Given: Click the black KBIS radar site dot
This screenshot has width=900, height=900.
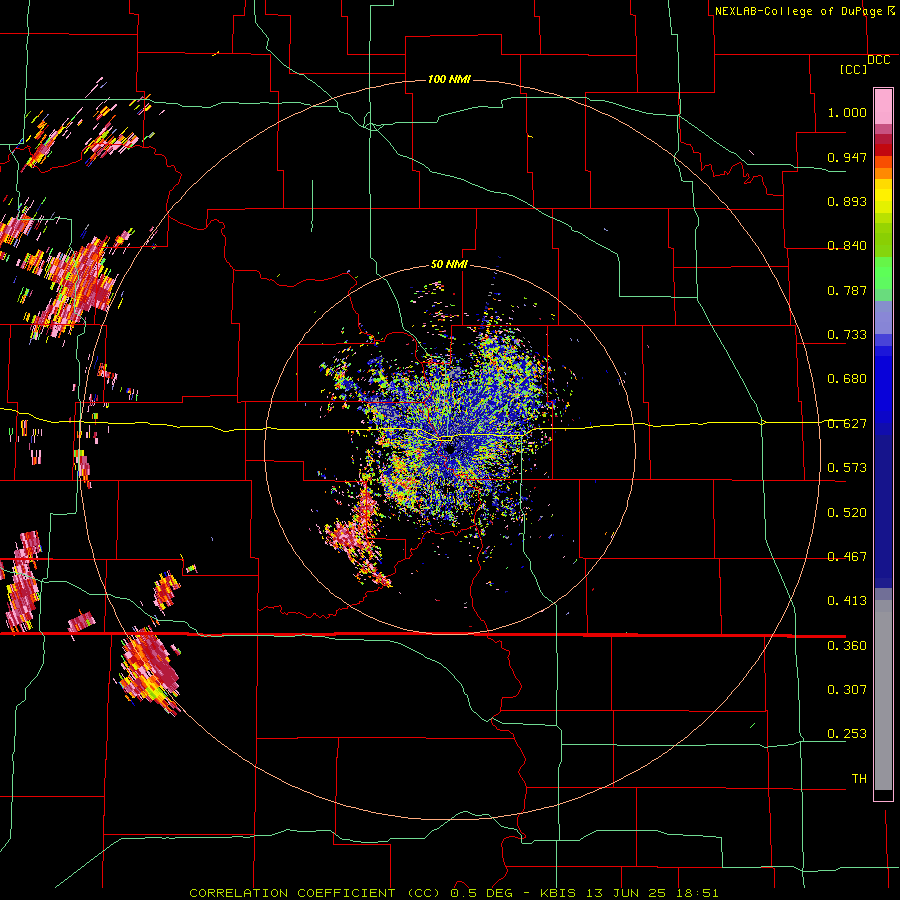Looking at the screenshot, I should [x=451, y=449].
